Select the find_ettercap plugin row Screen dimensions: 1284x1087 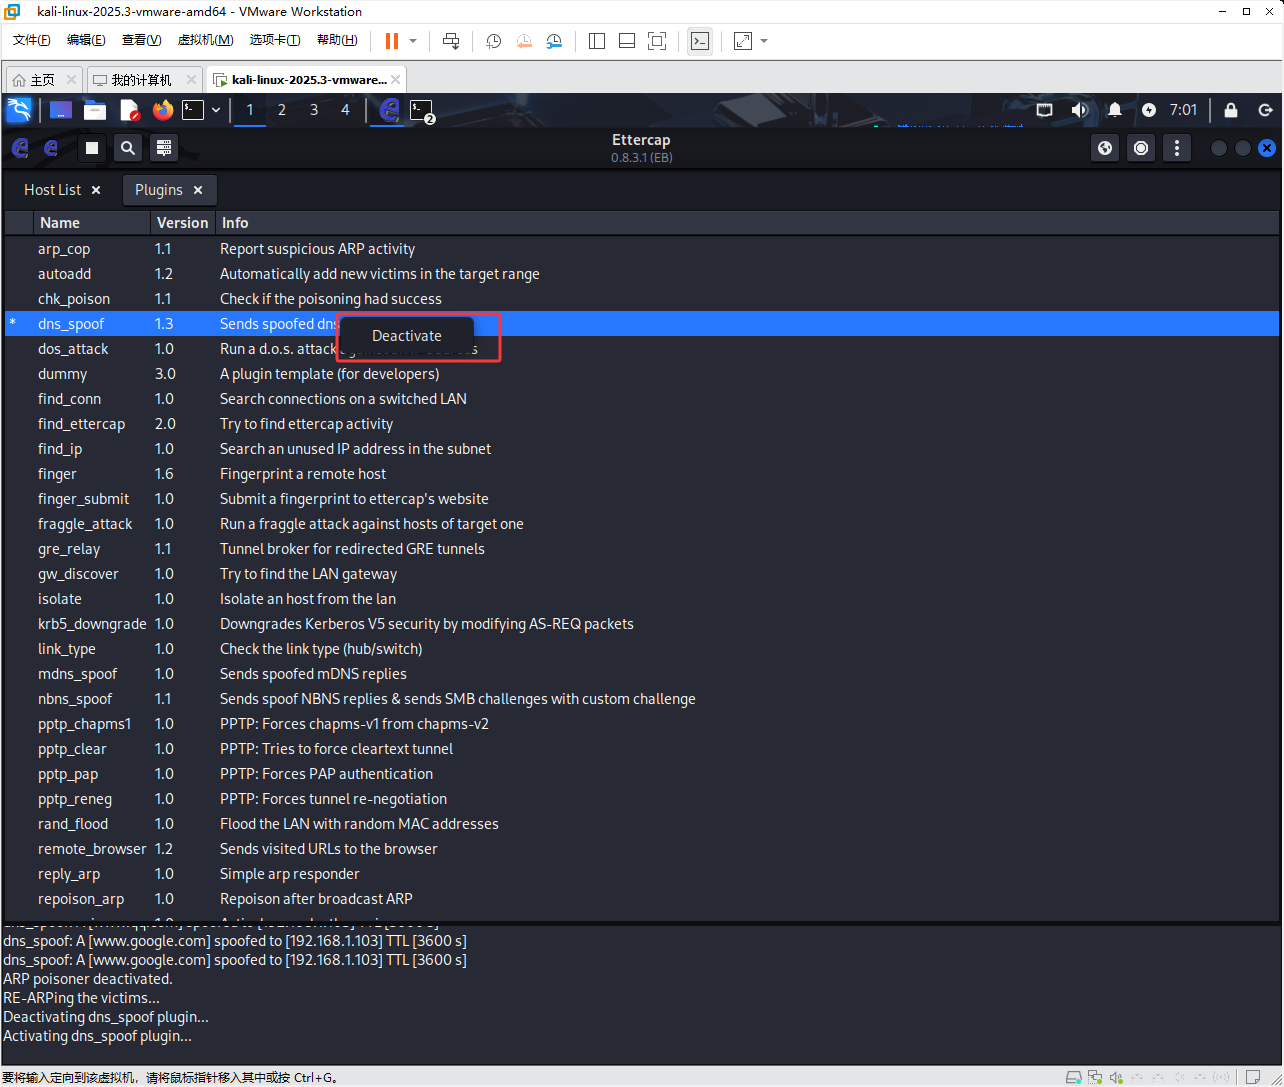pyautogui.click(x=641, y=424)
